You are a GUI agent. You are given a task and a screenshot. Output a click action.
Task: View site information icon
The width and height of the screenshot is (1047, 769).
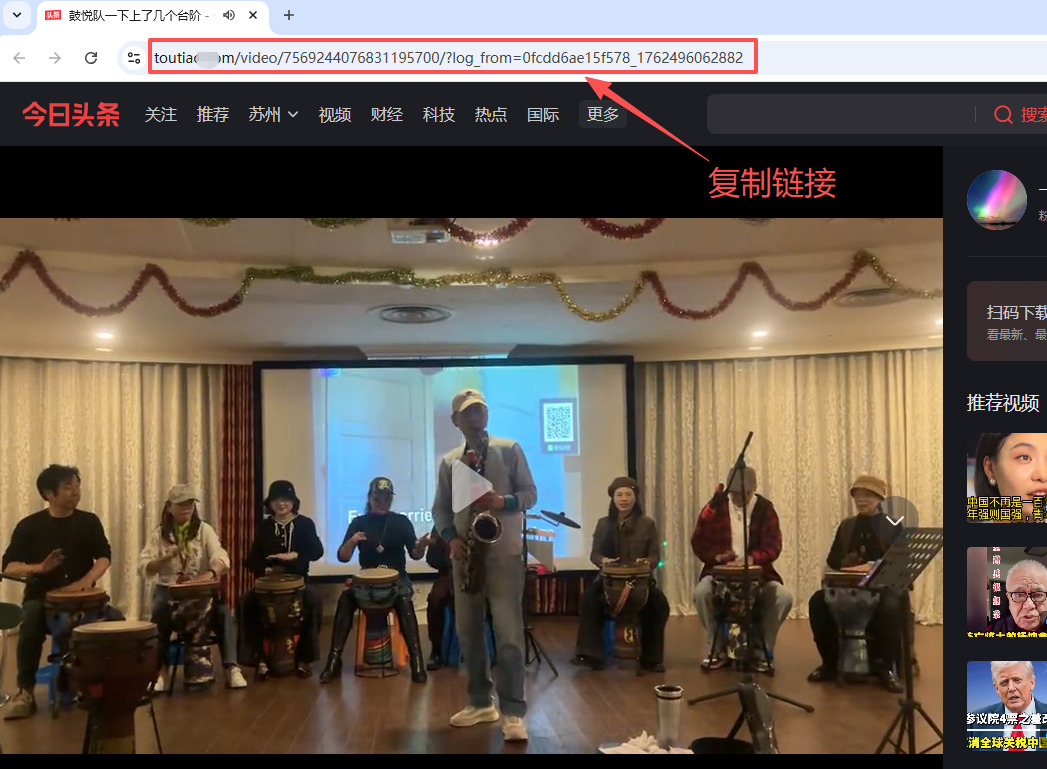[x=134, y=58]
